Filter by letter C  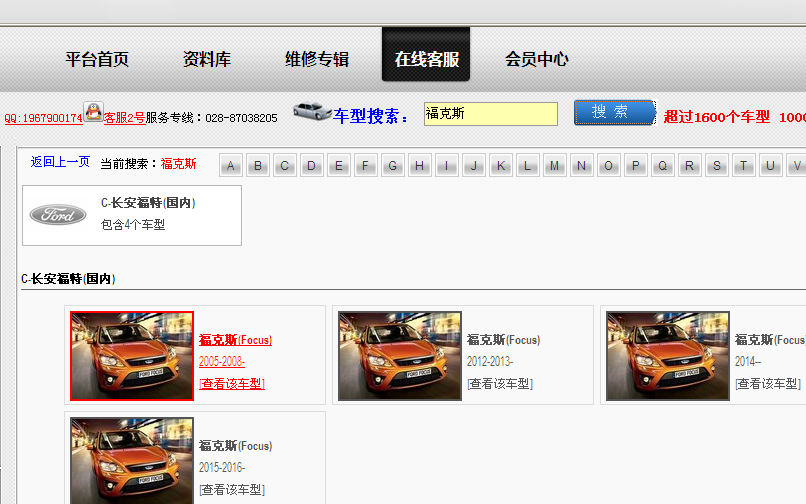(285, 166)
